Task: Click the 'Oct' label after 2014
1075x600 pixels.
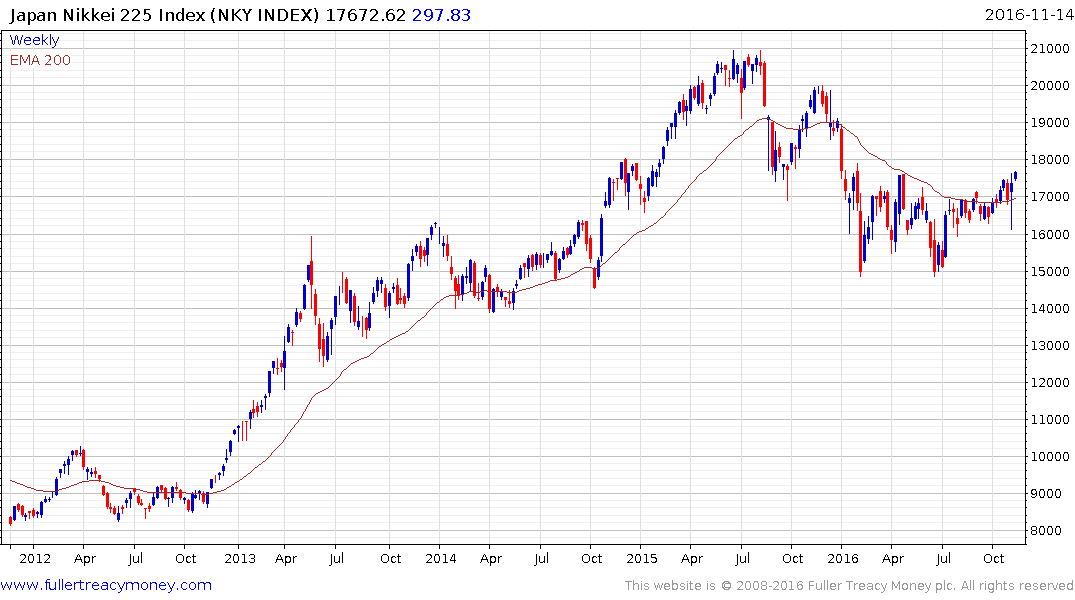Action: click(x=592, y=558)
